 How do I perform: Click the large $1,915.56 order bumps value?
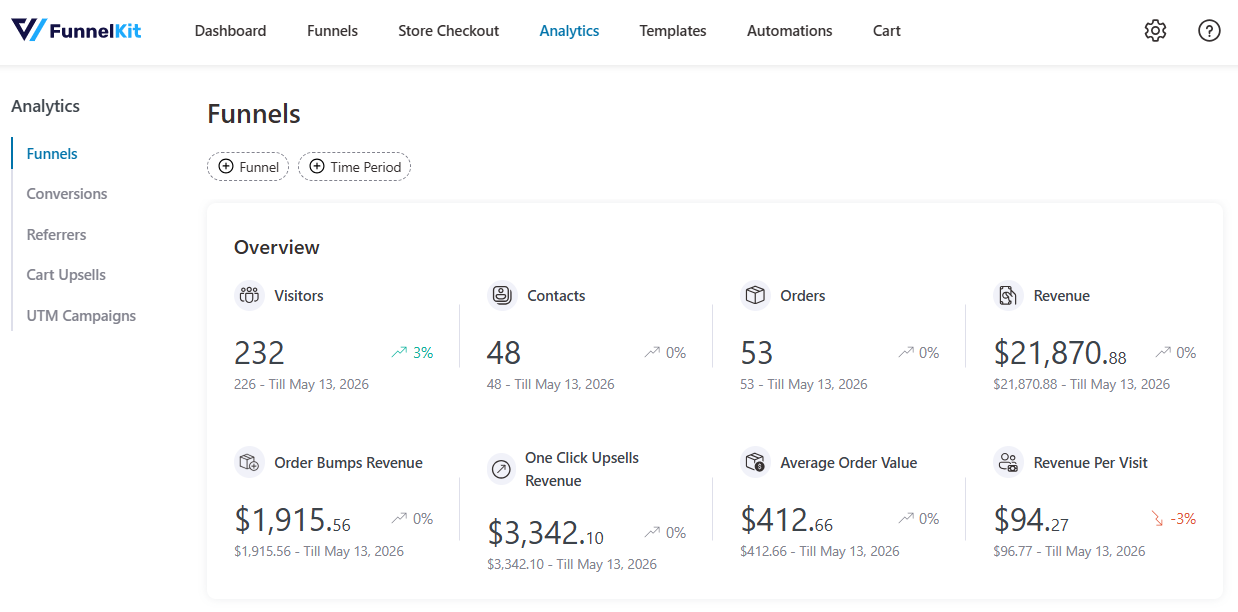click(292, 519)
